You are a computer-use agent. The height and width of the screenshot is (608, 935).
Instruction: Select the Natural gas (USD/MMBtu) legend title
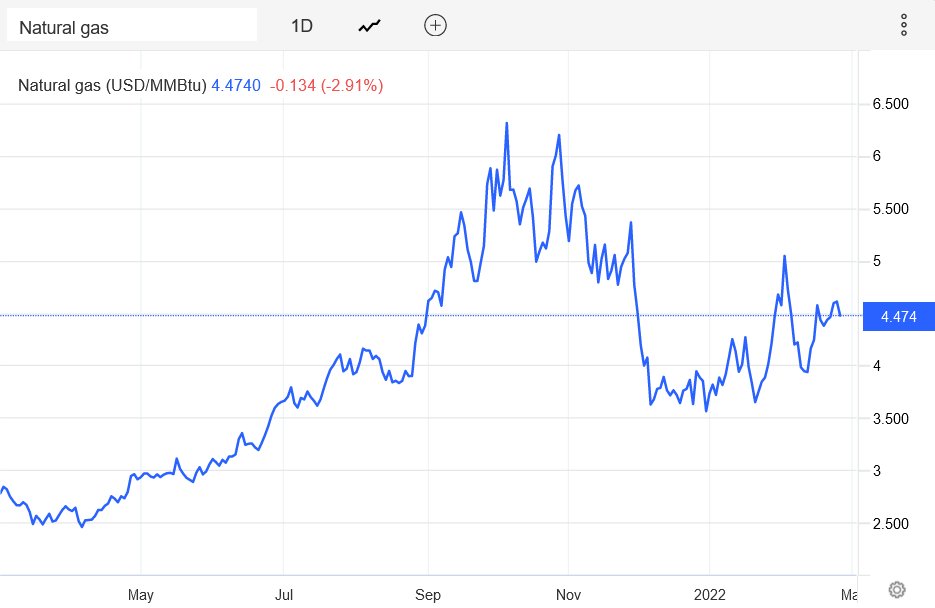click(x=112, y=85)
